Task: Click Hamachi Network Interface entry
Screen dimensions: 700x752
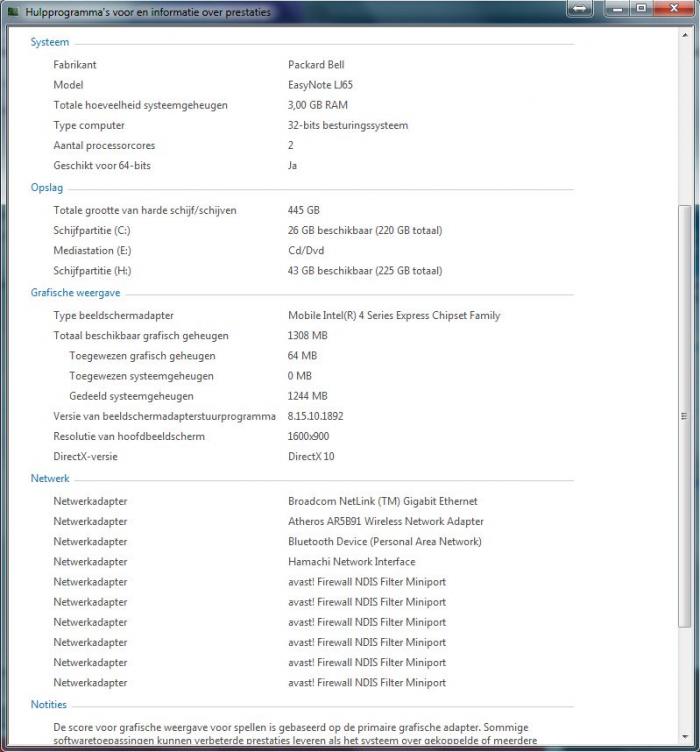Action: tap(351, 562)
